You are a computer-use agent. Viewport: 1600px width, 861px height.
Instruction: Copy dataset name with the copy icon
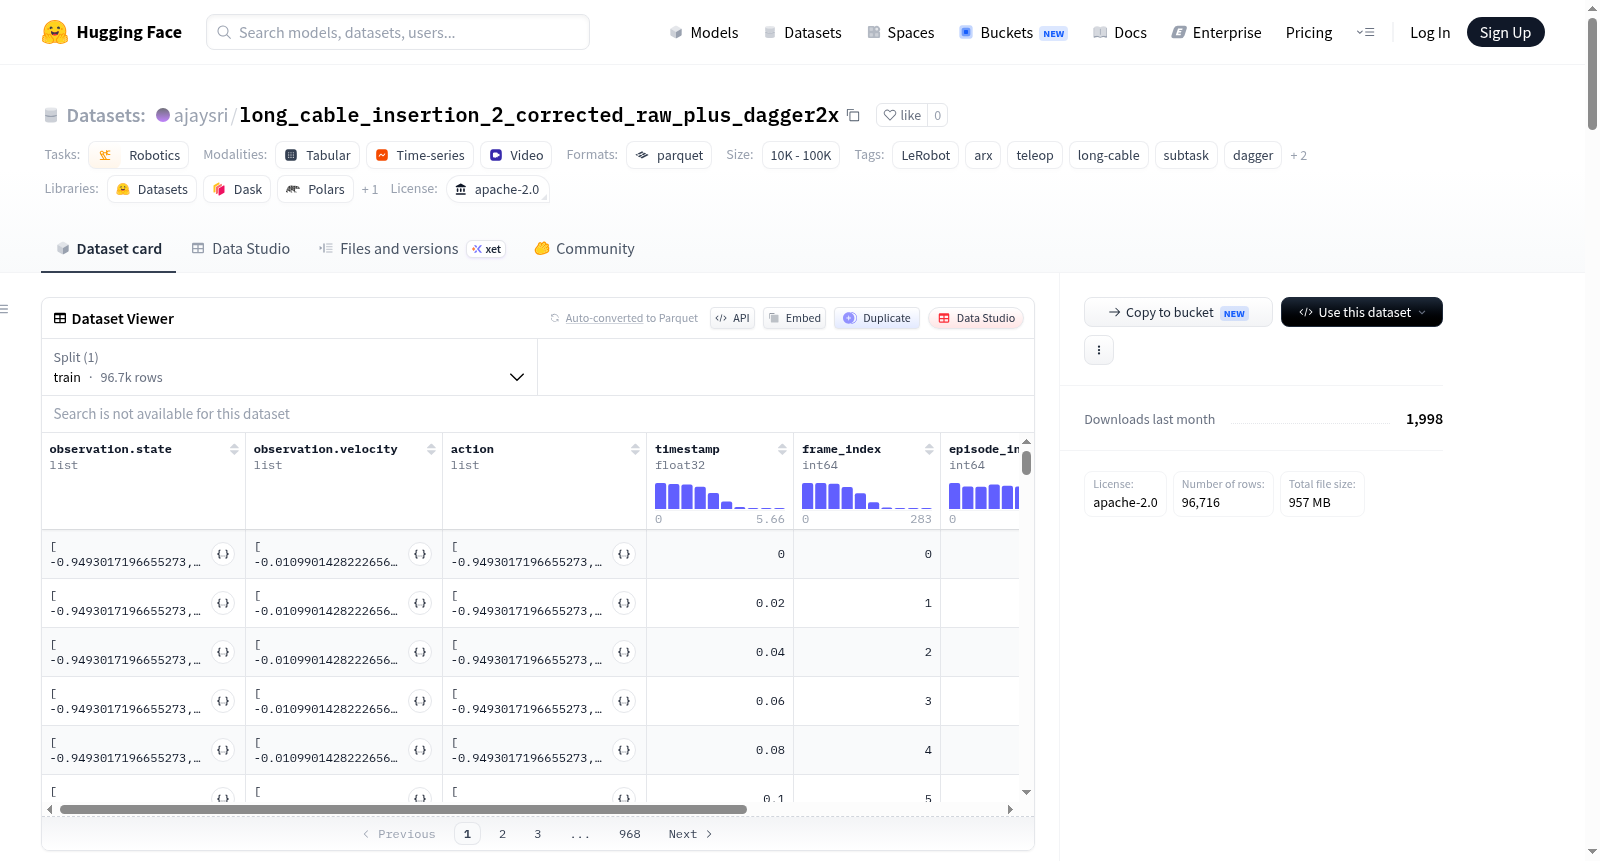pyautogui.click(x=853, y=115)
